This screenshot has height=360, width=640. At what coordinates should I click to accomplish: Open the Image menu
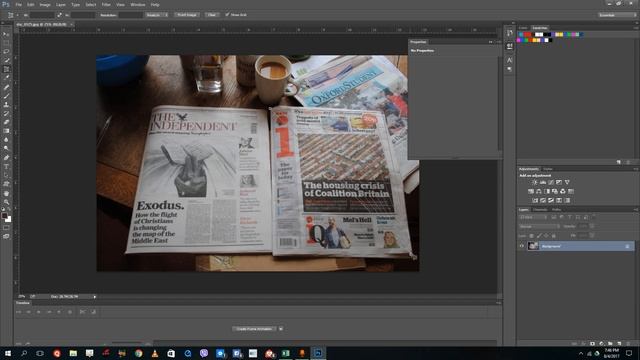coord(44,4)
